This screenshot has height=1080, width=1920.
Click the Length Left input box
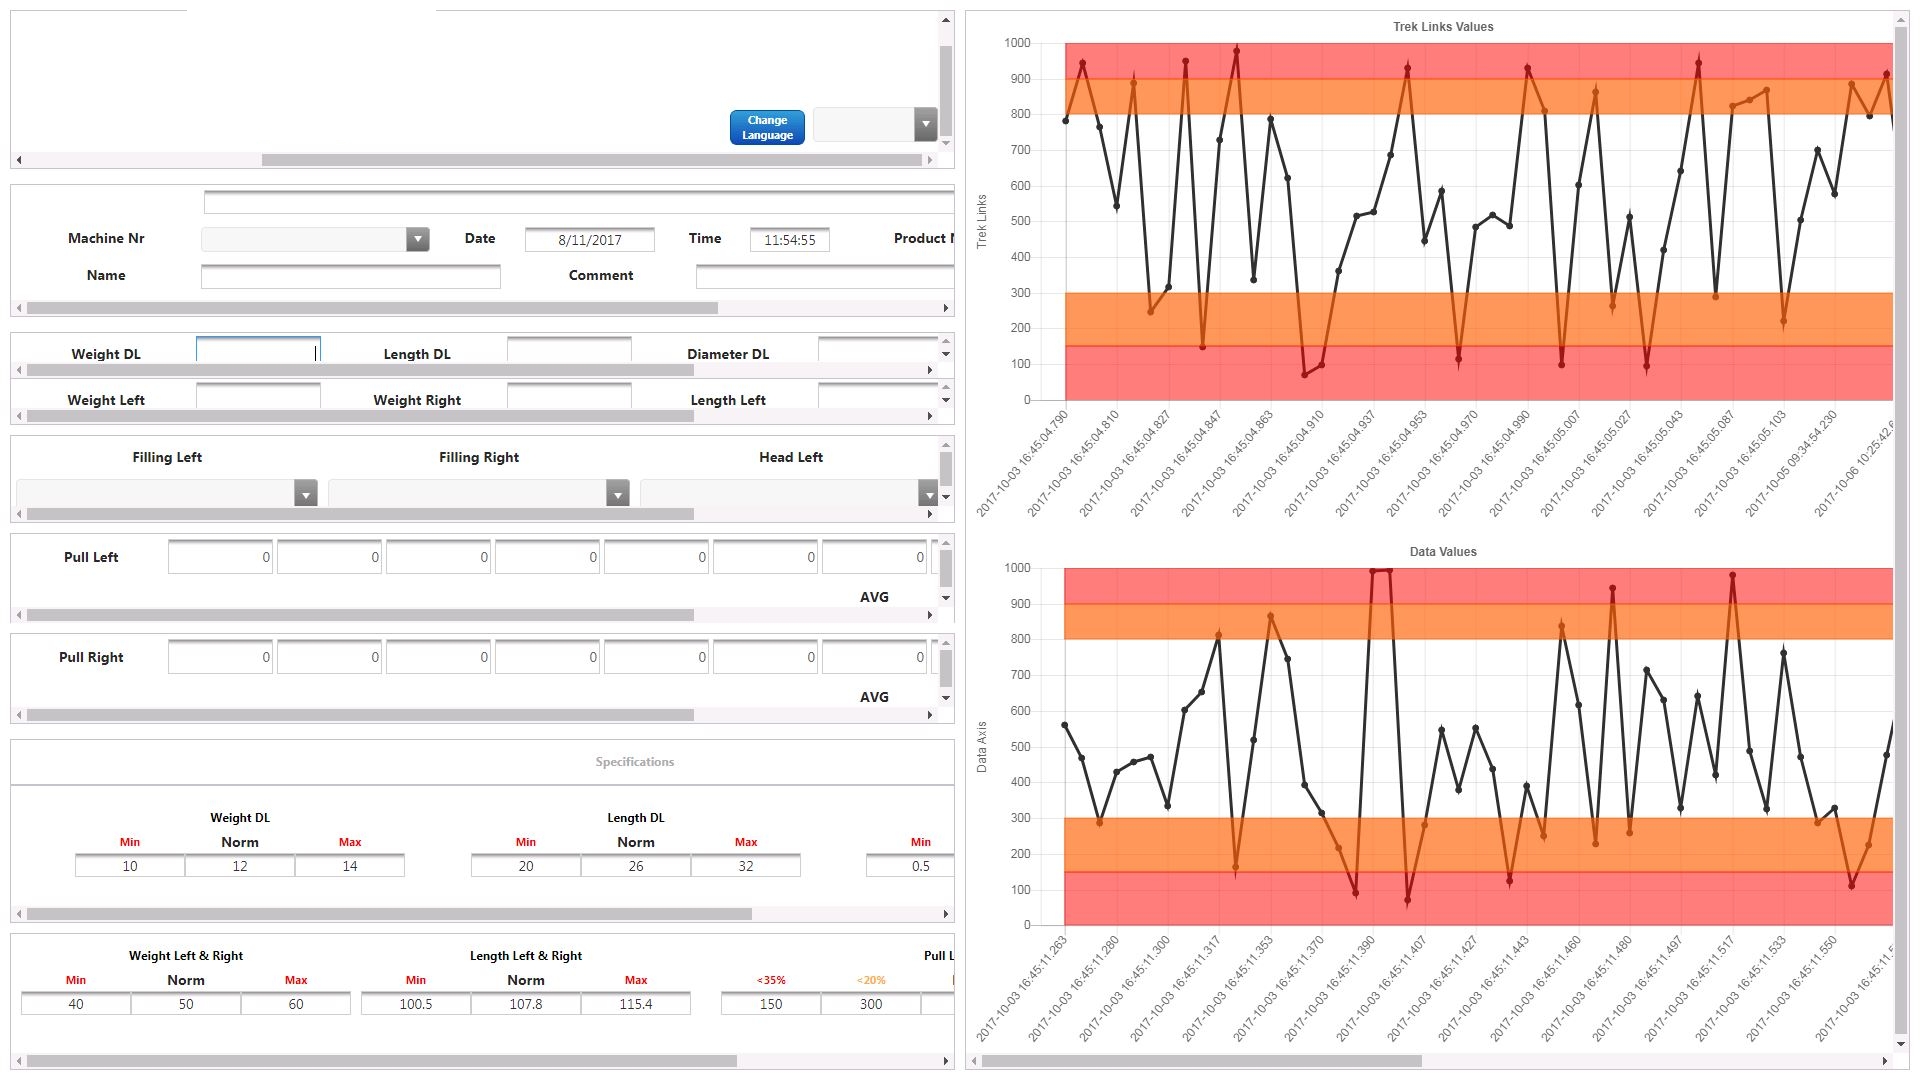pyautogui.click(x=878, y=396)
